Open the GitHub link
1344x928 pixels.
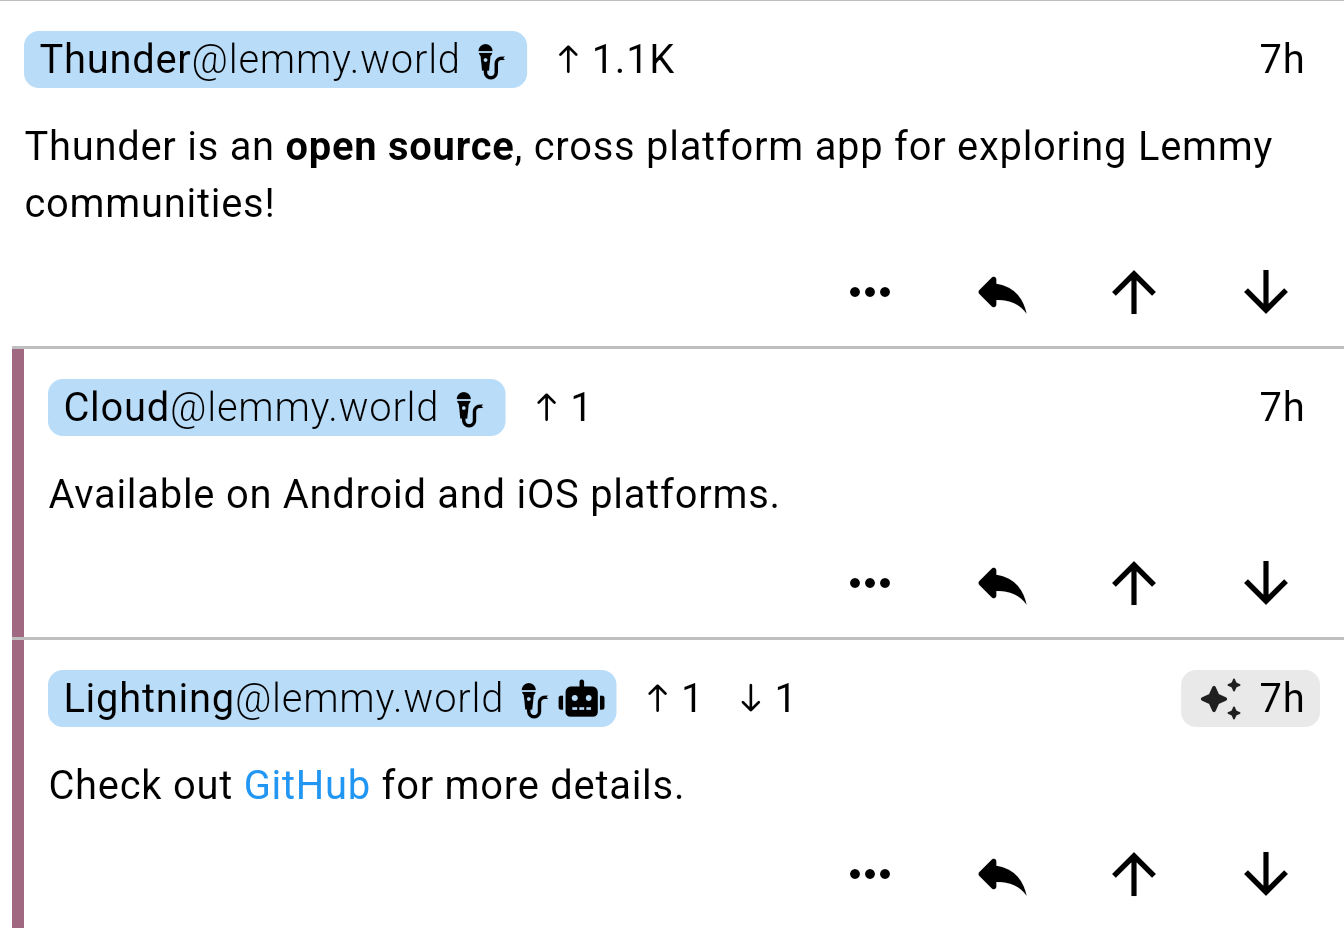coord(307,786)
